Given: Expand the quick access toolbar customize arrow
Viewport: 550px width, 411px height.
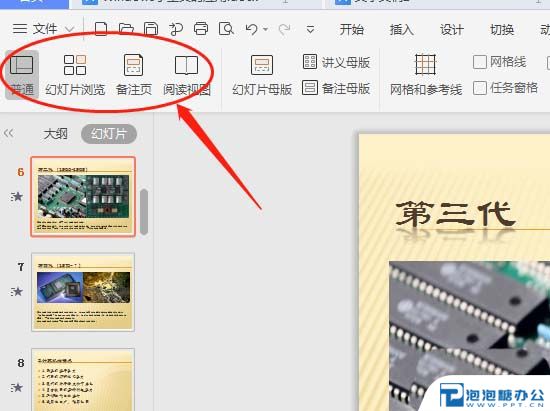Looking at the screenshot, I should click(310, 29).
